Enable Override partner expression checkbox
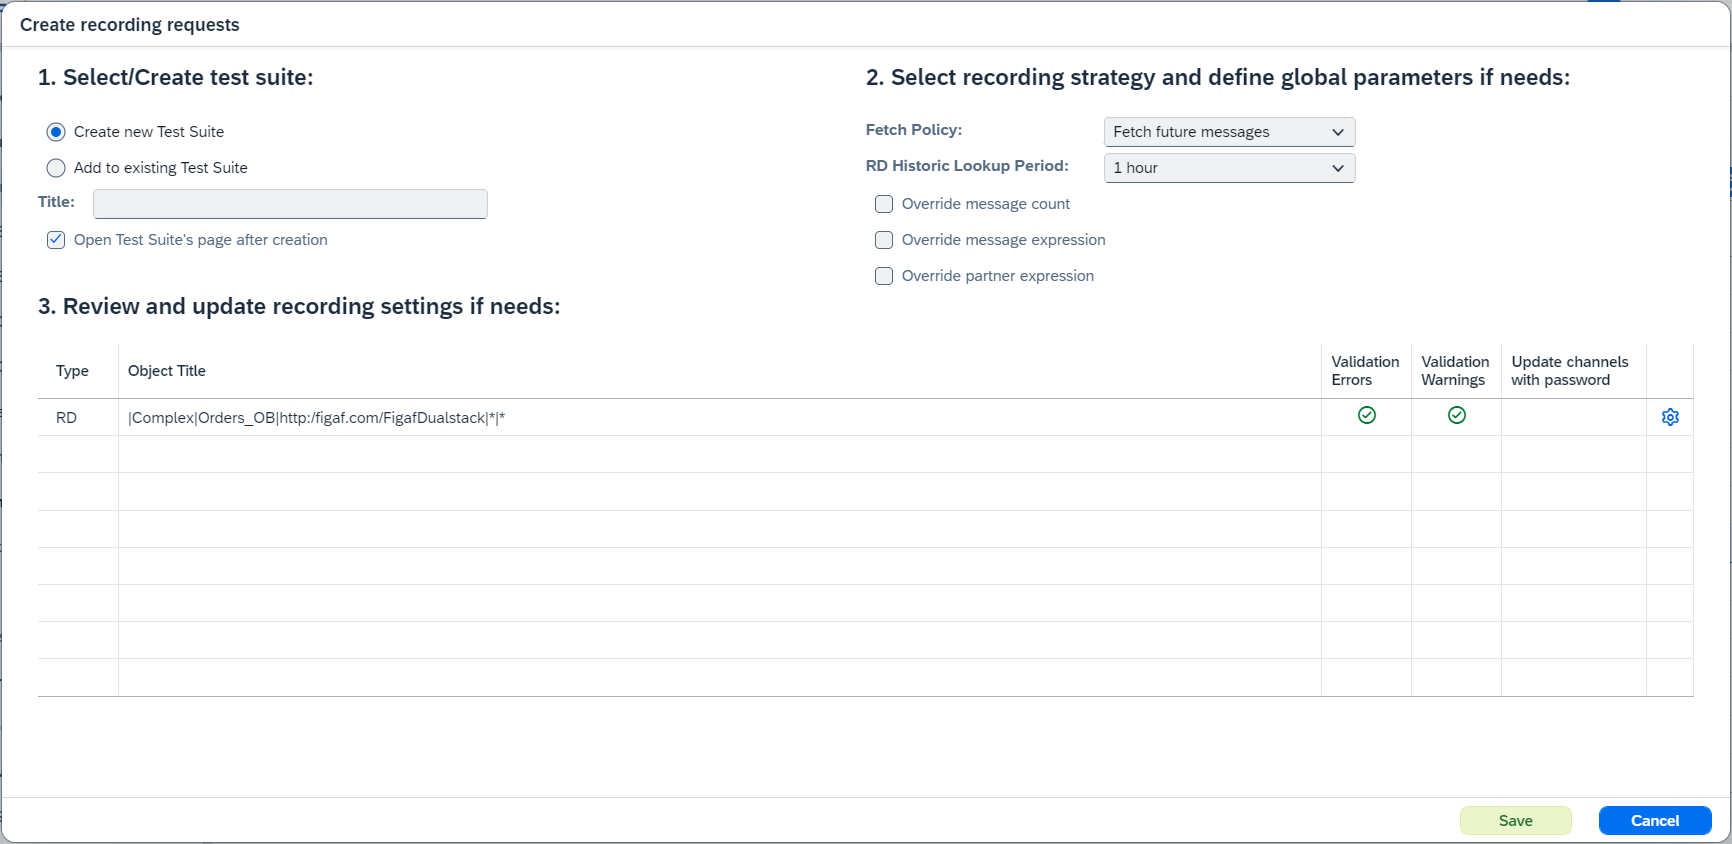The image size is (1732, 844). 884,276
